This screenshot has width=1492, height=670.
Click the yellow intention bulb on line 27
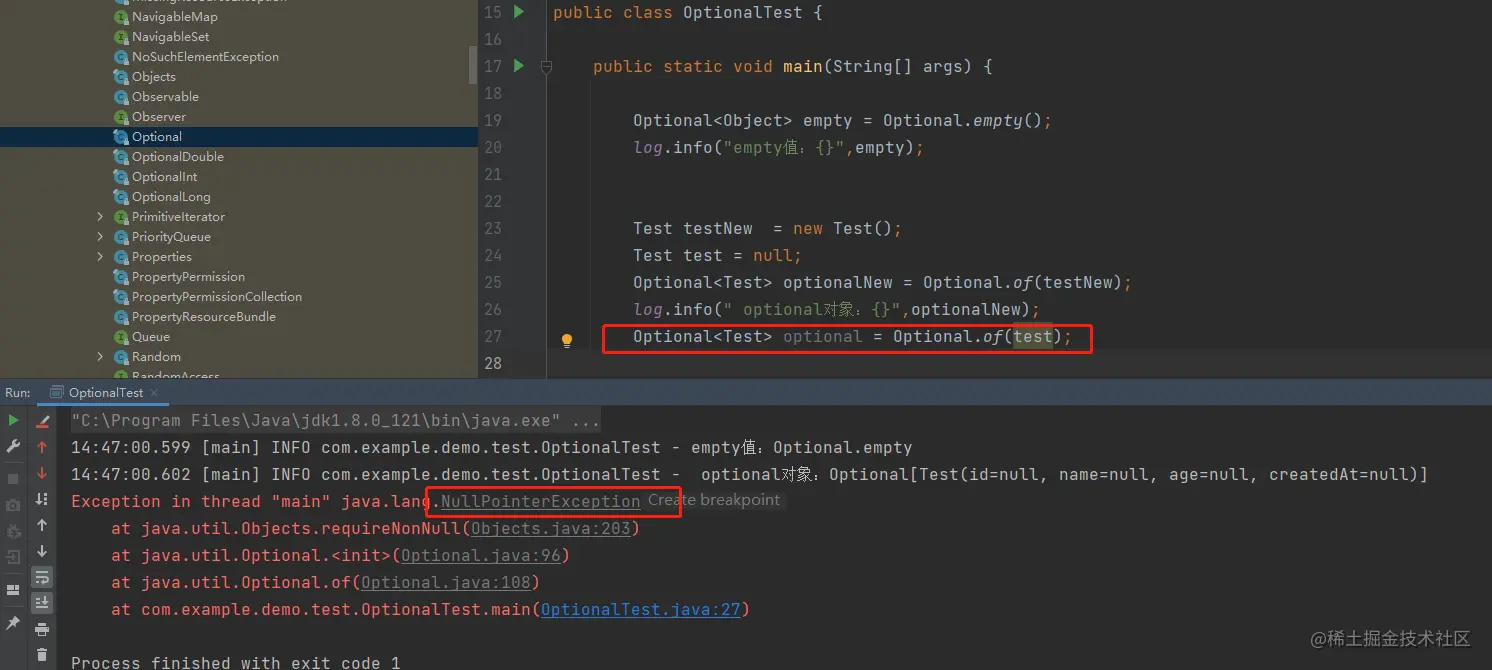pos(567,340)
